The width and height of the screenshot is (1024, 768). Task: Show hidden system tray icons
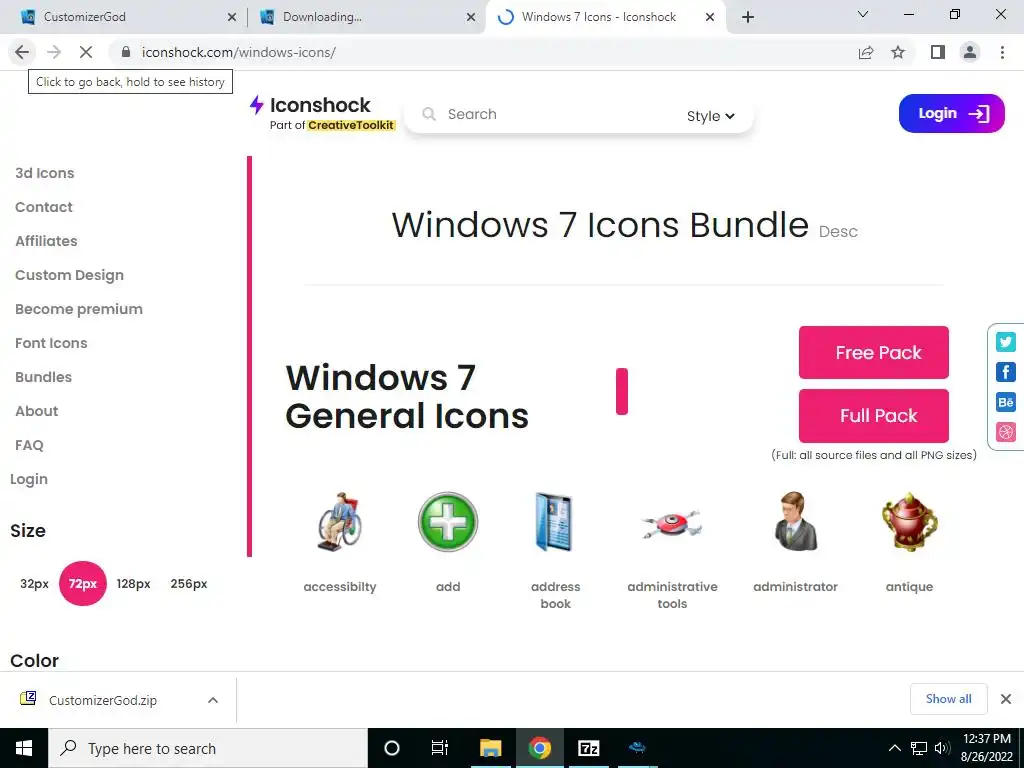pyautogui.click(x=895, y=748)
